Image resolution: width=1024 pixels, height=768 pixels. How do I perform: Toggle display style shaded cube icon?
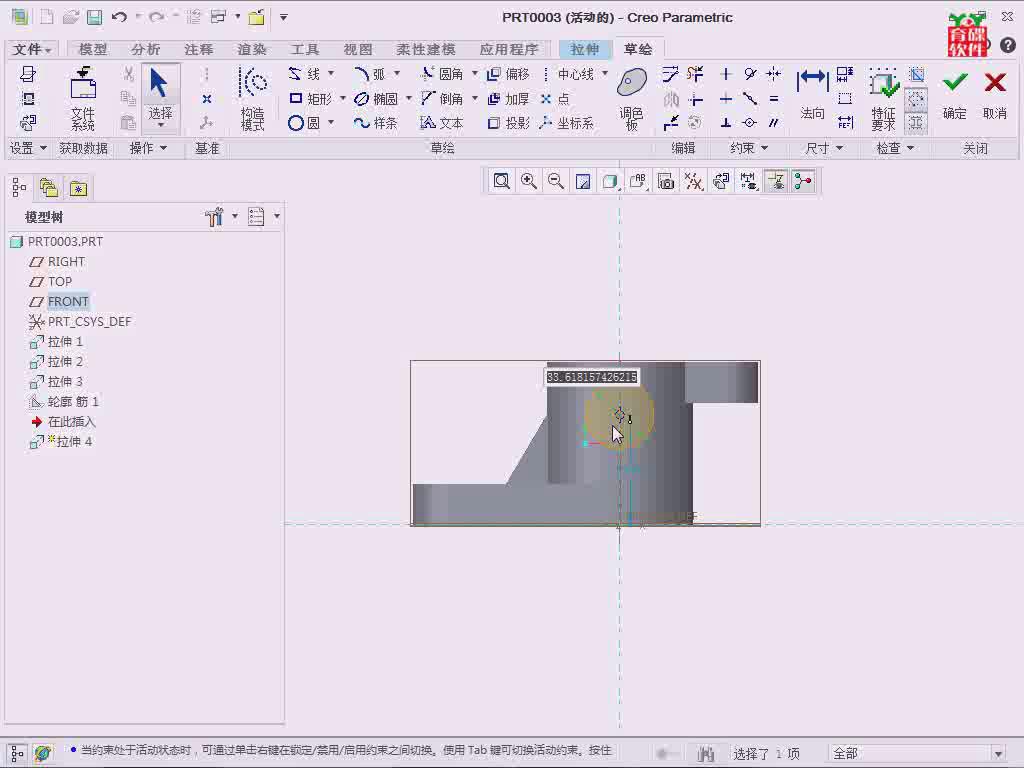pos(611,181)
